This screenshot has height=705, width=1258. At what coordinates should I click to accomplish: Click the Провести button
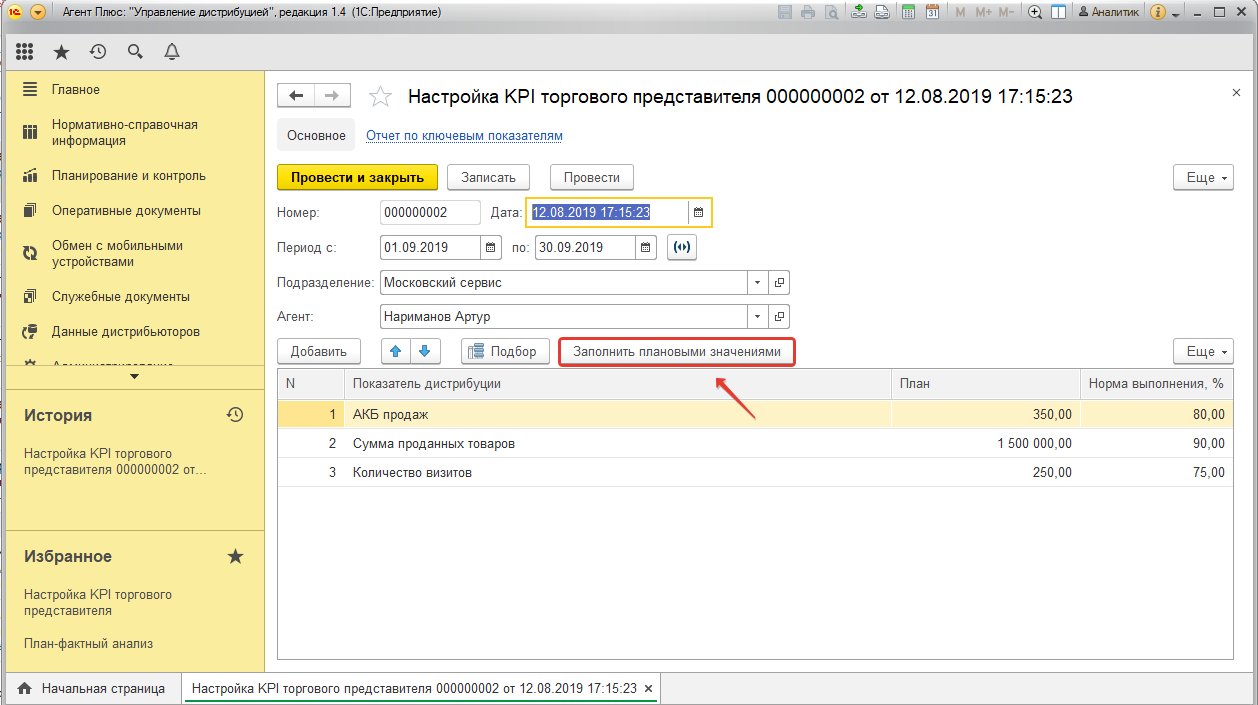(x=592, y=177)
